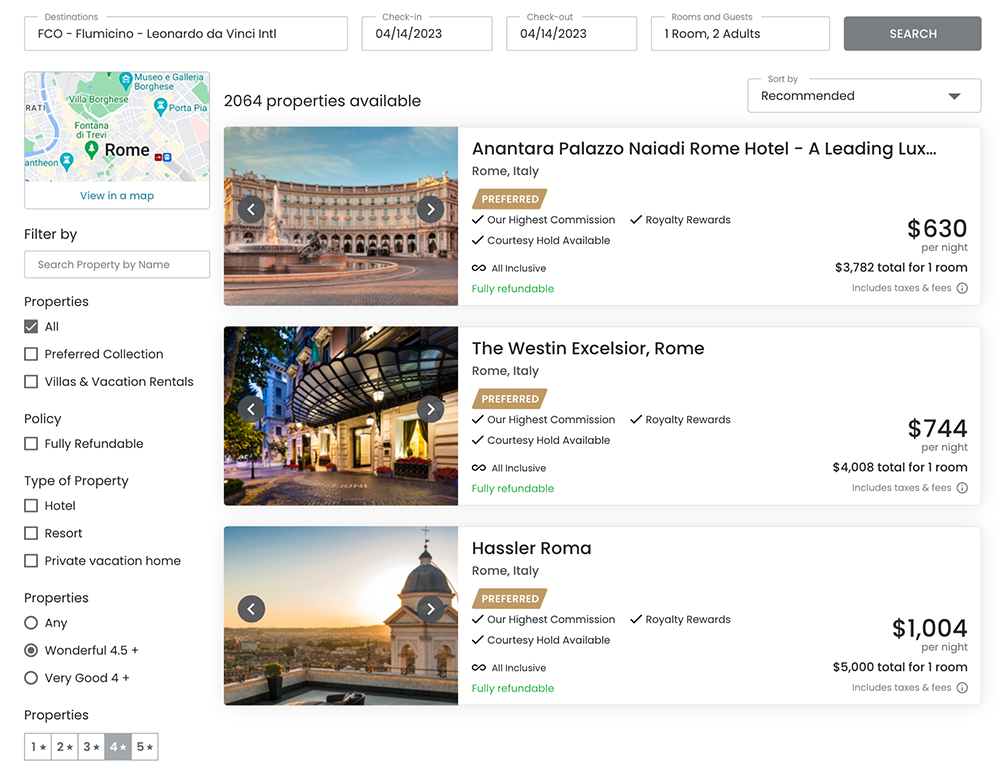Select the Very Good 4+ rating option
The width and height of the screenshot is (1000, 774).
click(x=31, y=678)
